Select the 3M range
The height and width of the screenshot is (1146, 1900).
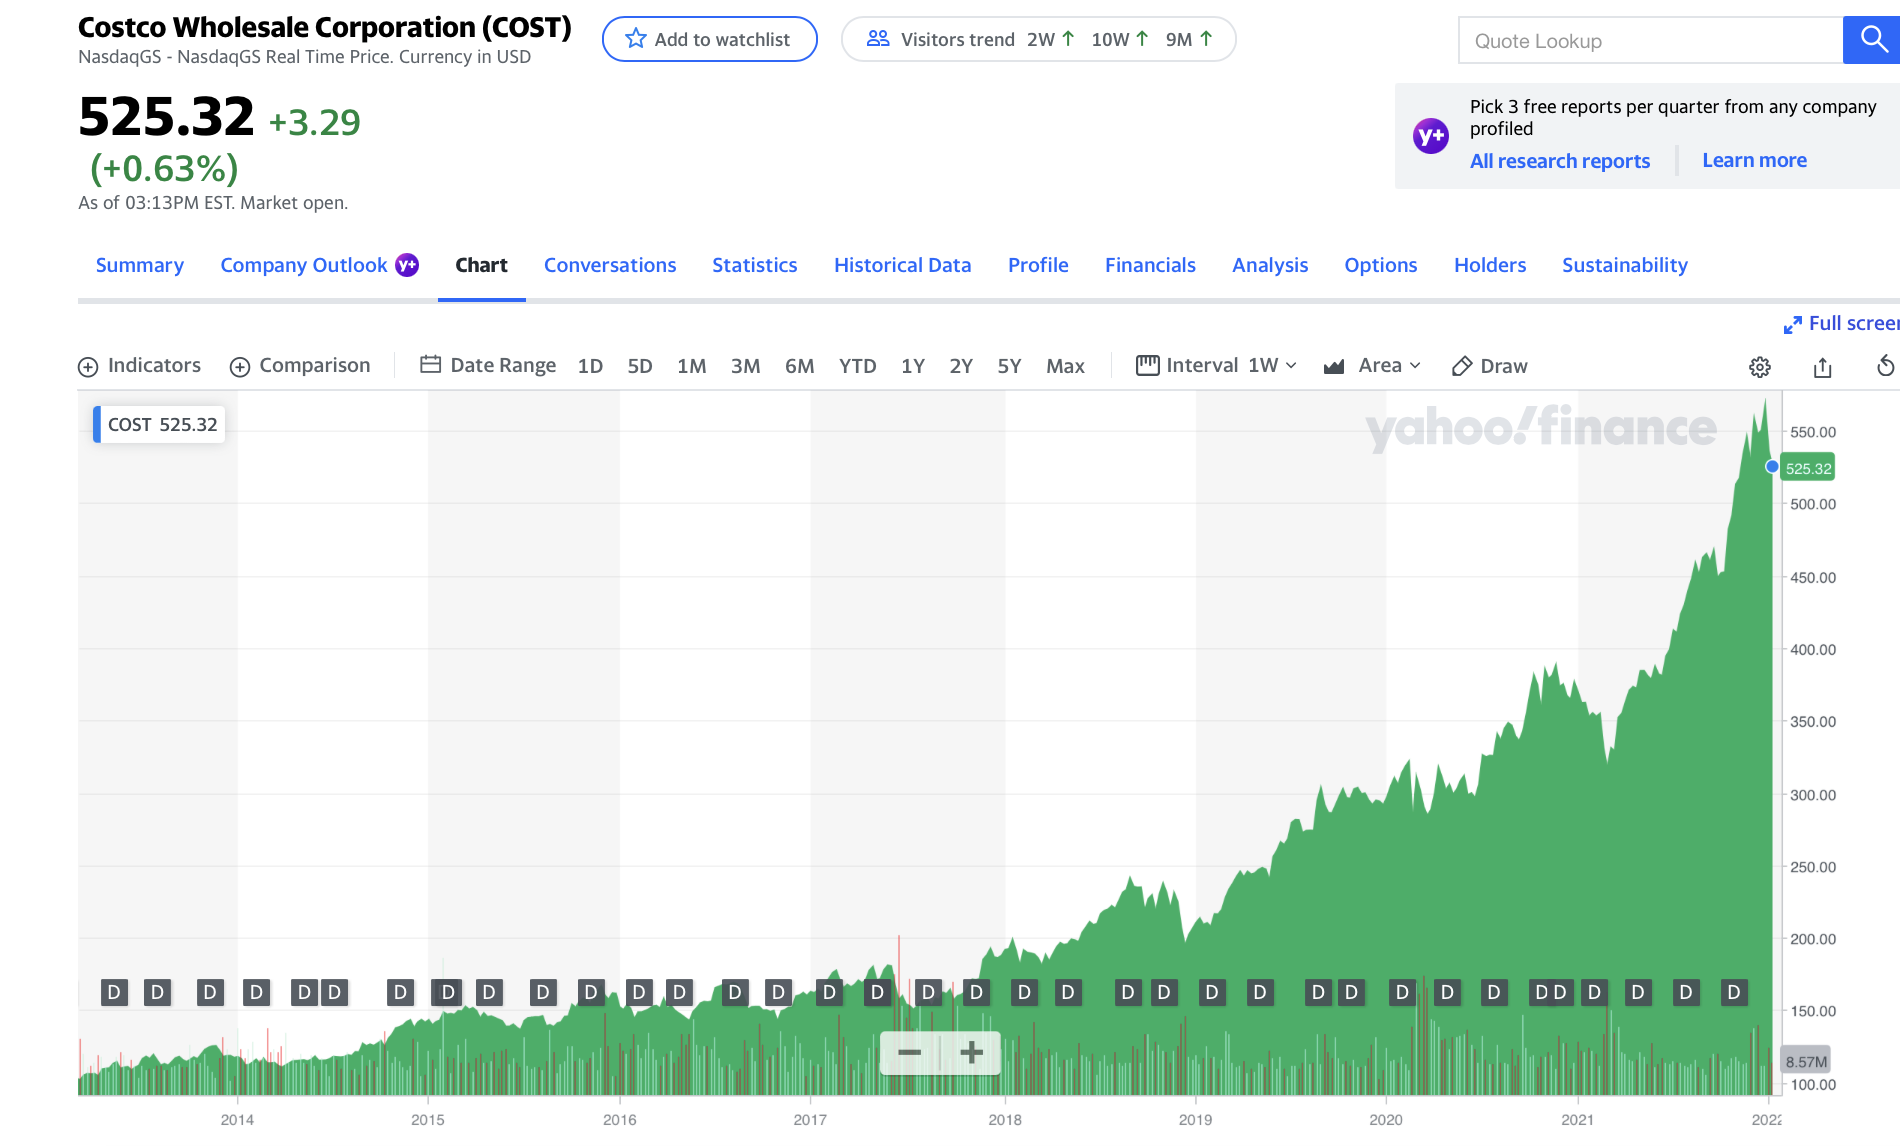745,366
